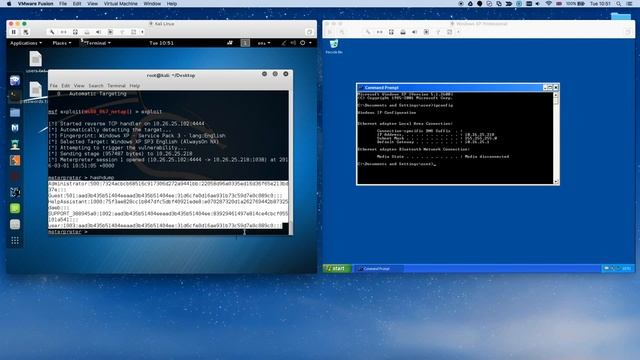
Task: Select the Terminal icon in Kali dock
Action: click(15, 96)
